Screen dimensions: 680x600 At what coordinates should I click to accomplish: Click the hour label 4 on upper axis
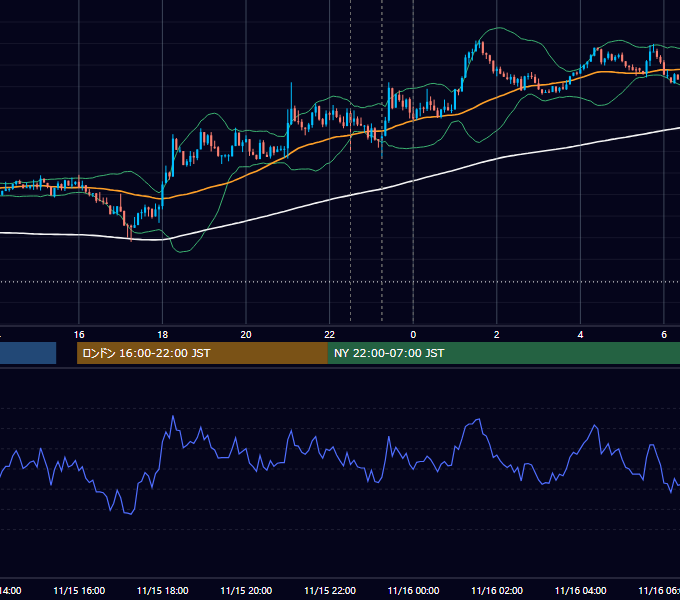tap(580, 335)
